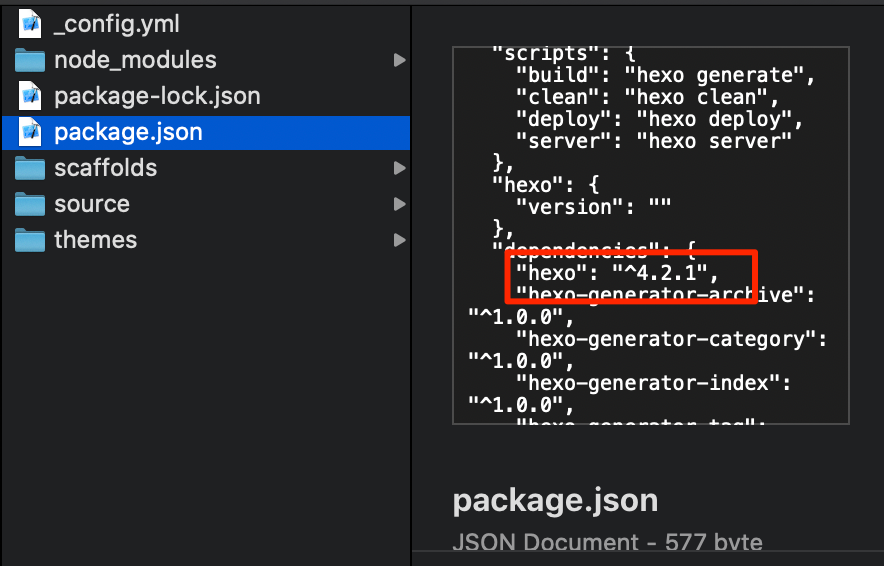Click the source folder icon
The width and height of the screenshot is (884, 566).
[30, 204]
